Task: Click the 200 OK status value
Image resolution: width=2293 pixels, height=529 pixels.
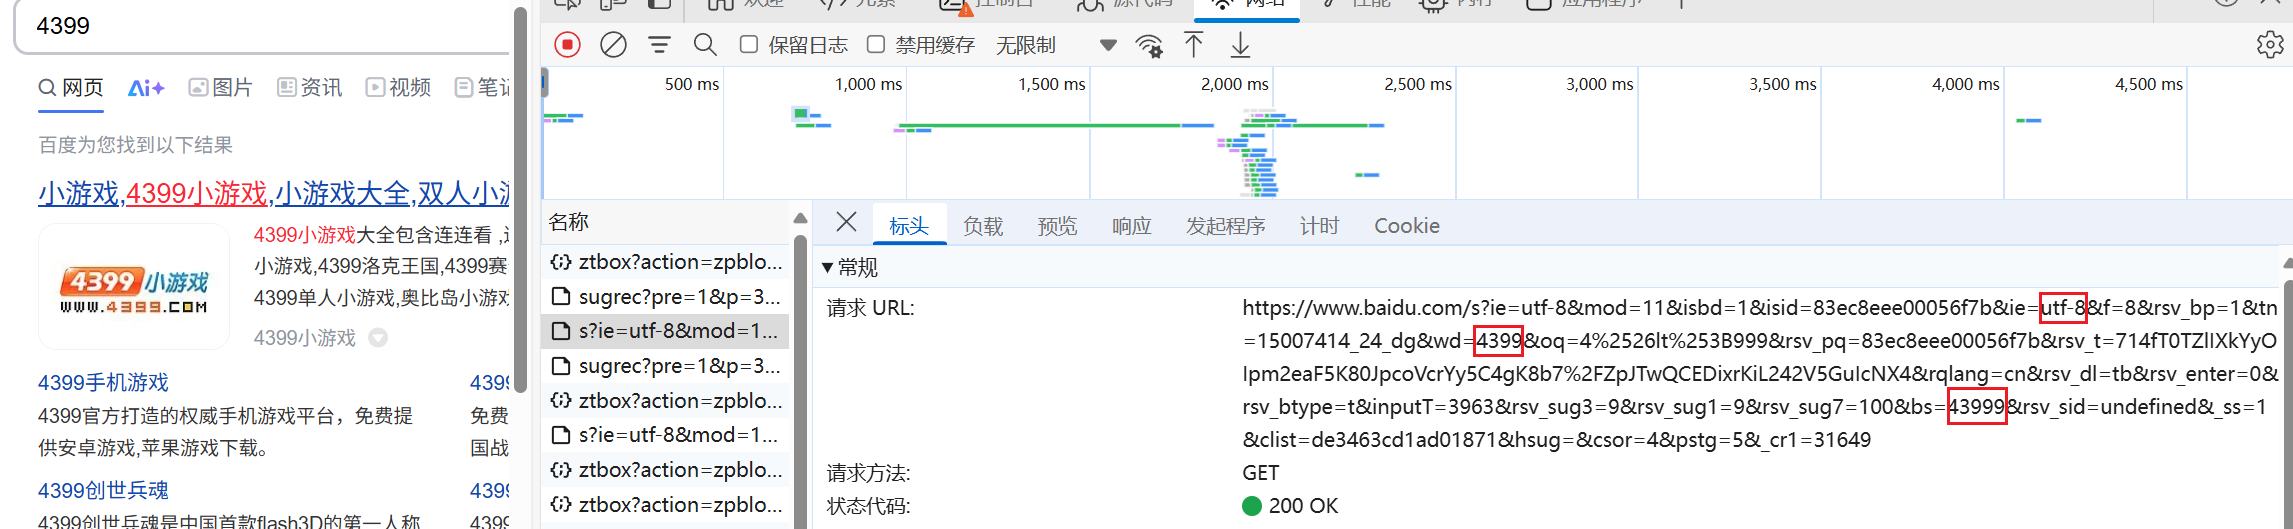Action: coord(1290,506)
